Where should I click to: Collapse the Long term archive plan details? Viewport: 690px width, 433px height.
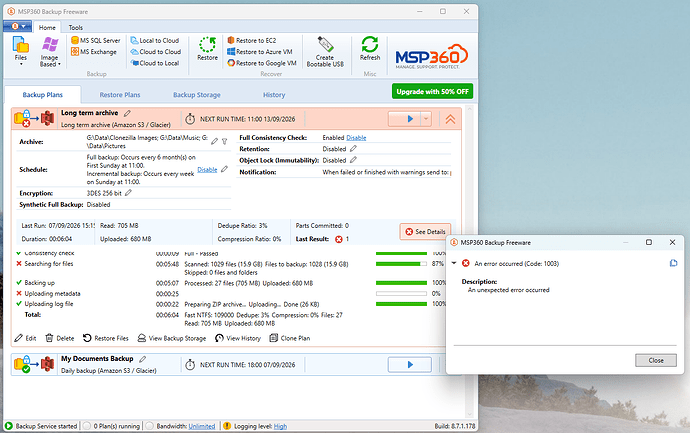(450, 119)
